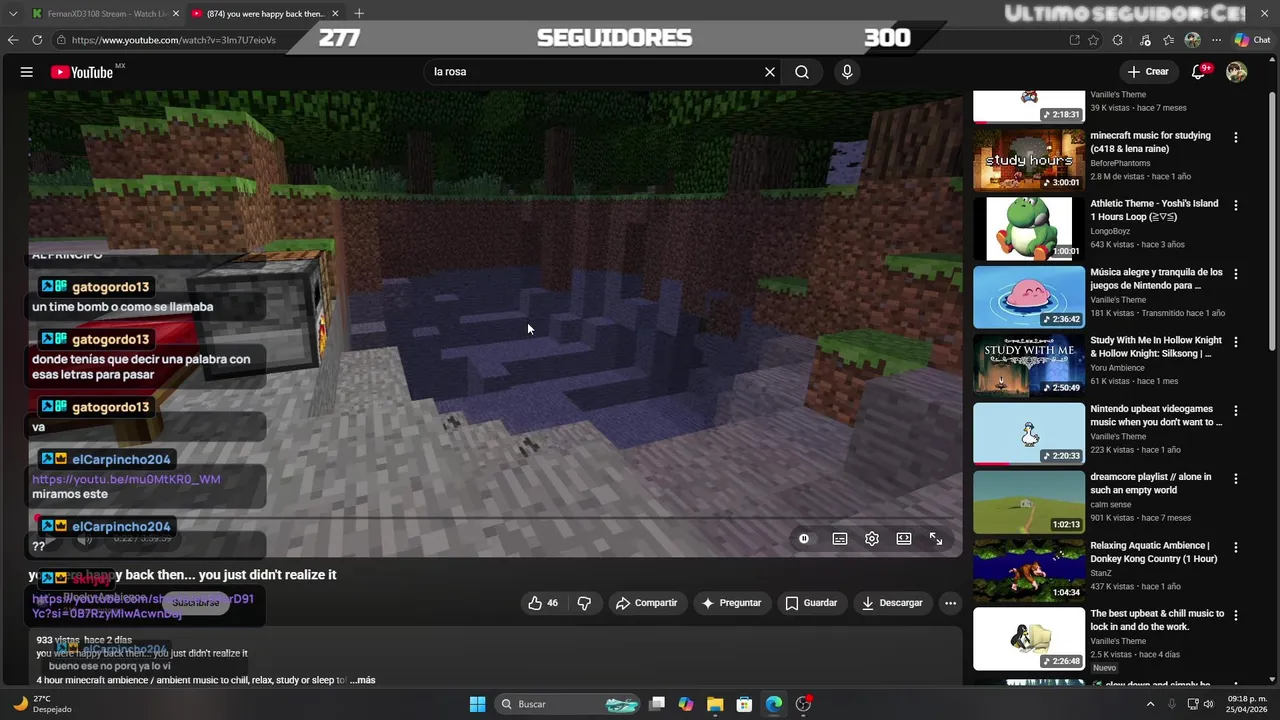
Task: Open more actions beside Descargar
Action: coord(950,603)
